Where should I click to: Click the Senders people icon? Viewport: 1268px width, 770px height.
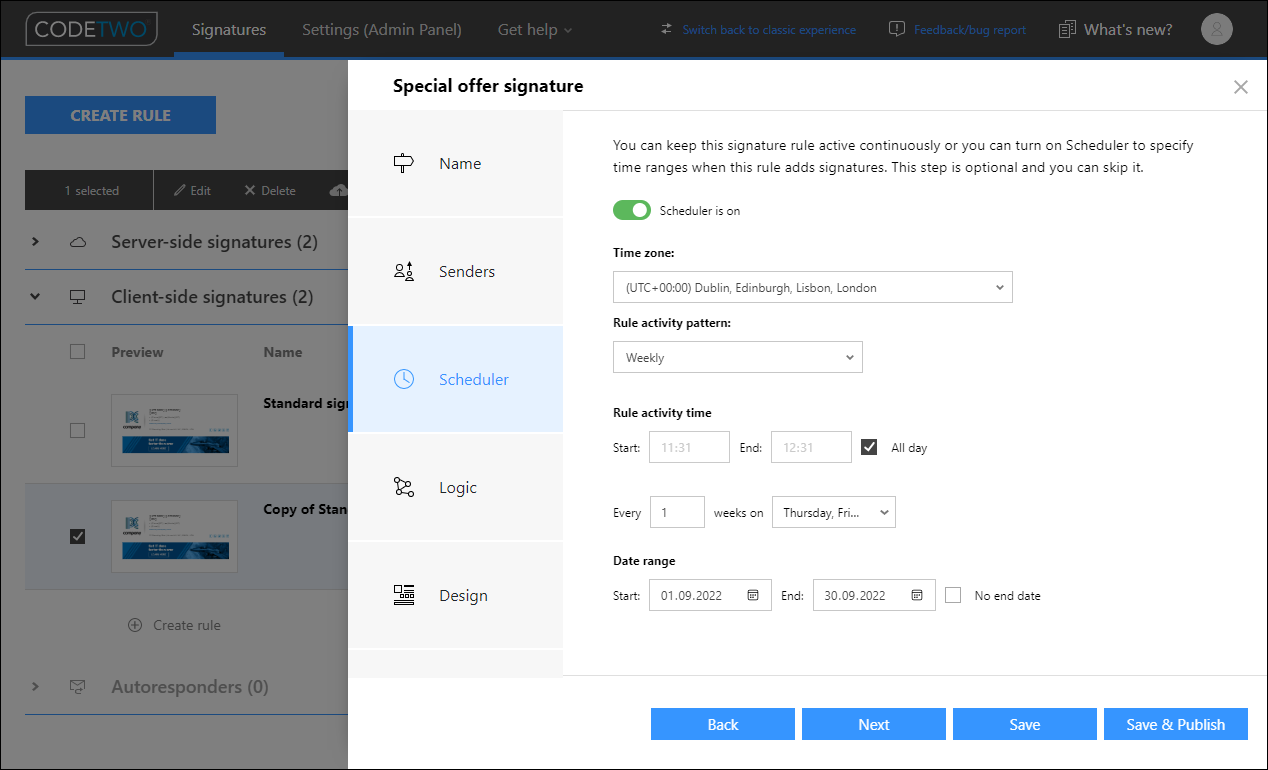tap(403, 271)
